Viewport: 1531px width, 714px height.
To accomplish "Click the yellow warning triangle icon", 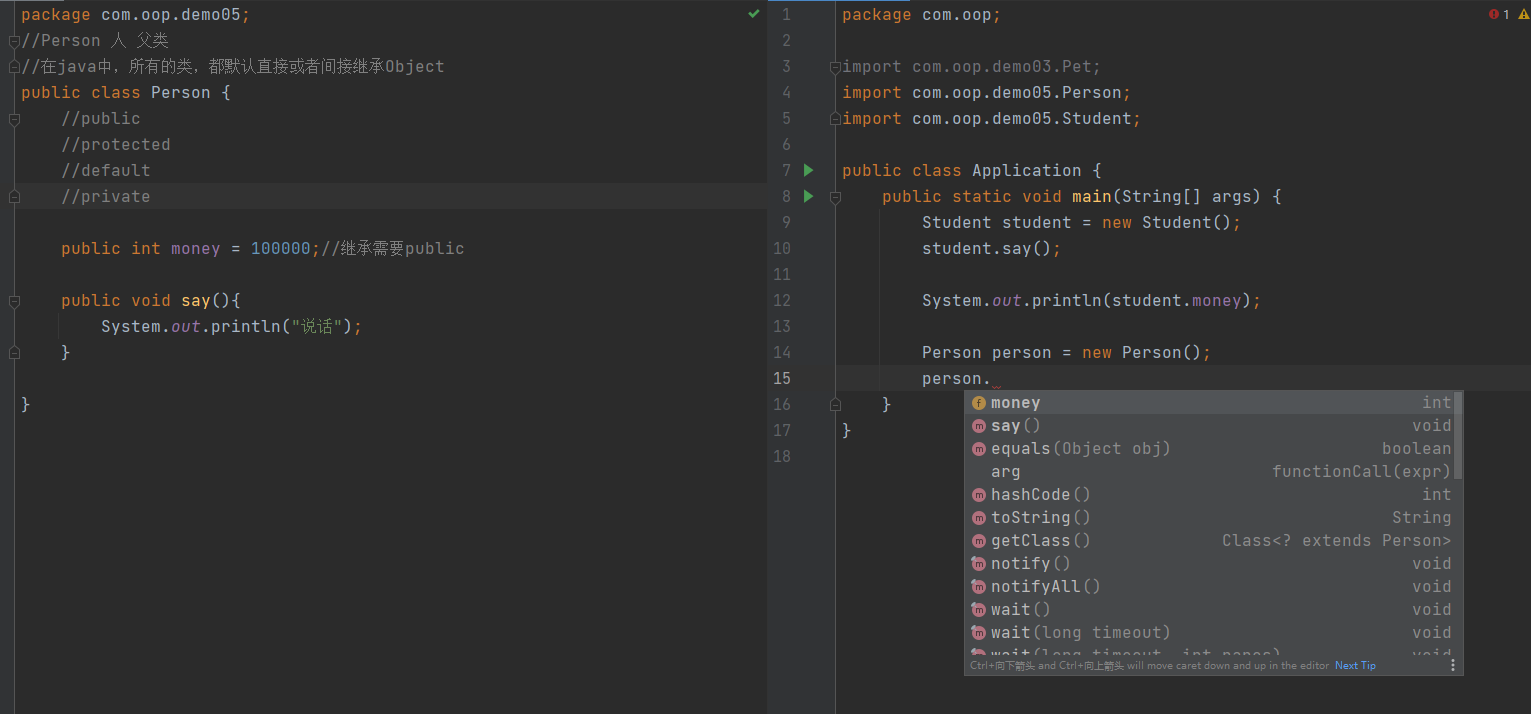I will pos(1523,14).
